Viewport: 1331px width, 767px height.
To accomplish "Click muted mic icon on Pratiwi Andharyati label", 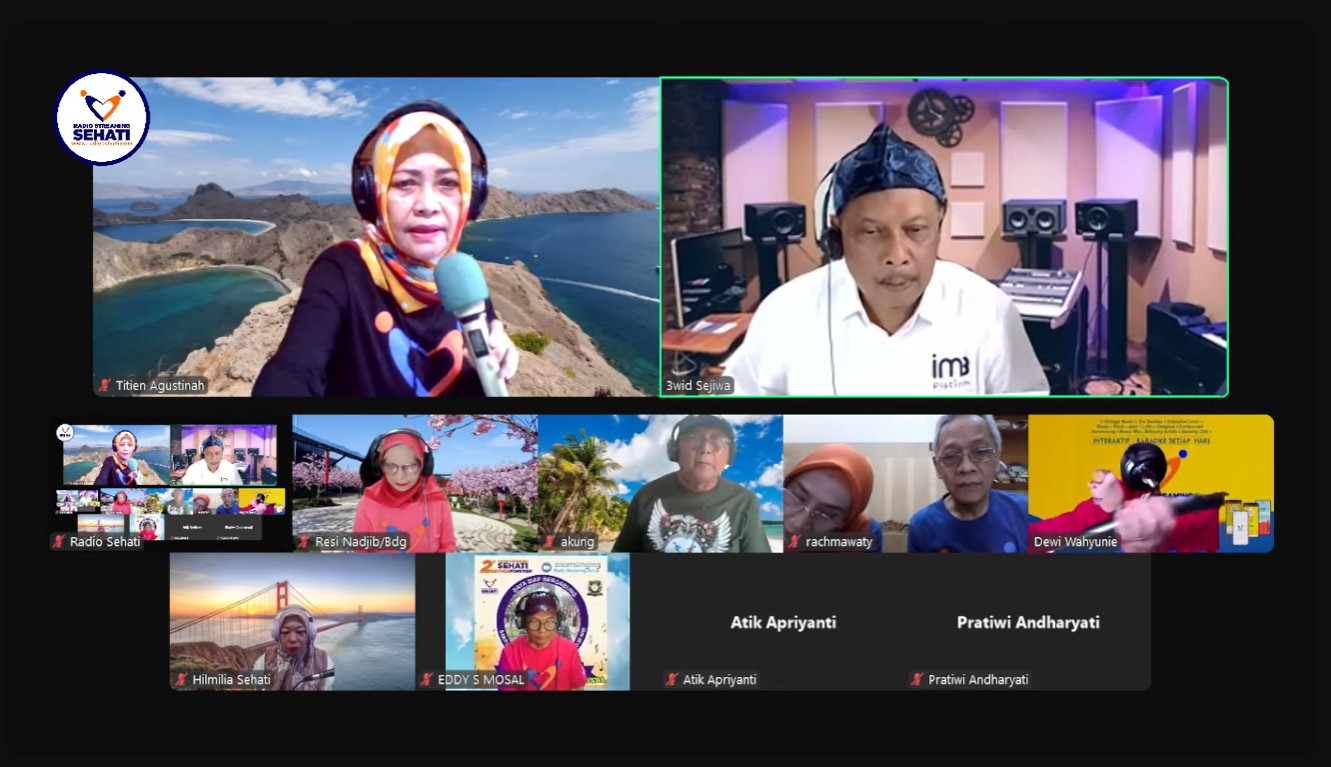I will pos(917,680).
